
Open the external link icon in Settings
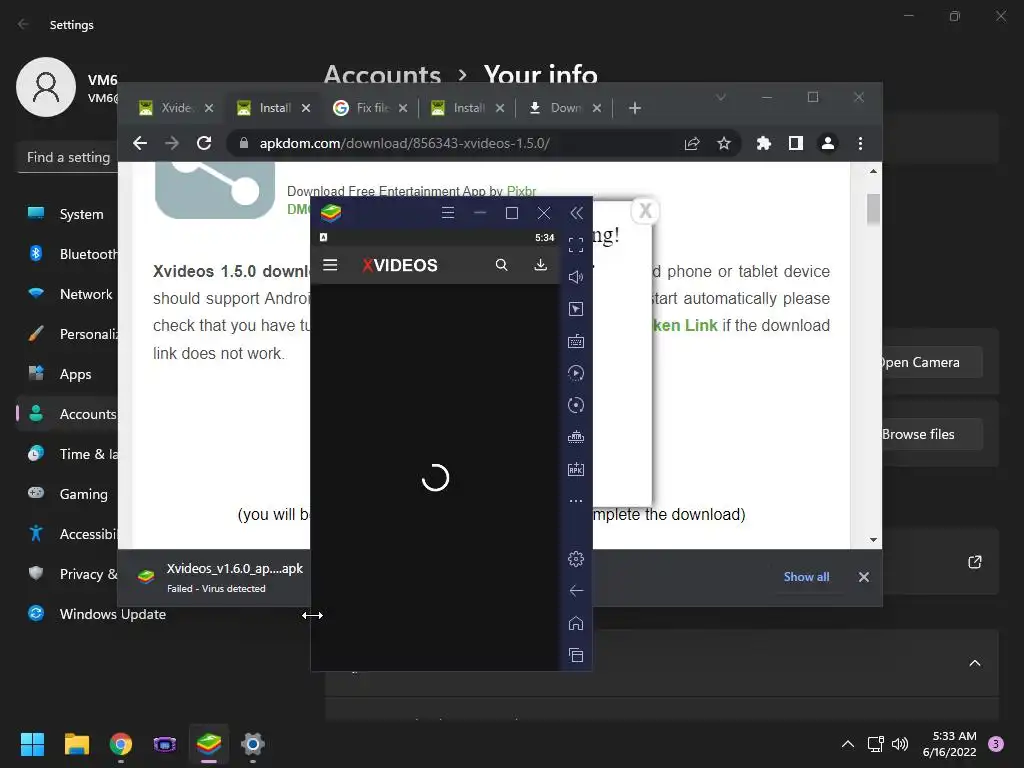974,562
